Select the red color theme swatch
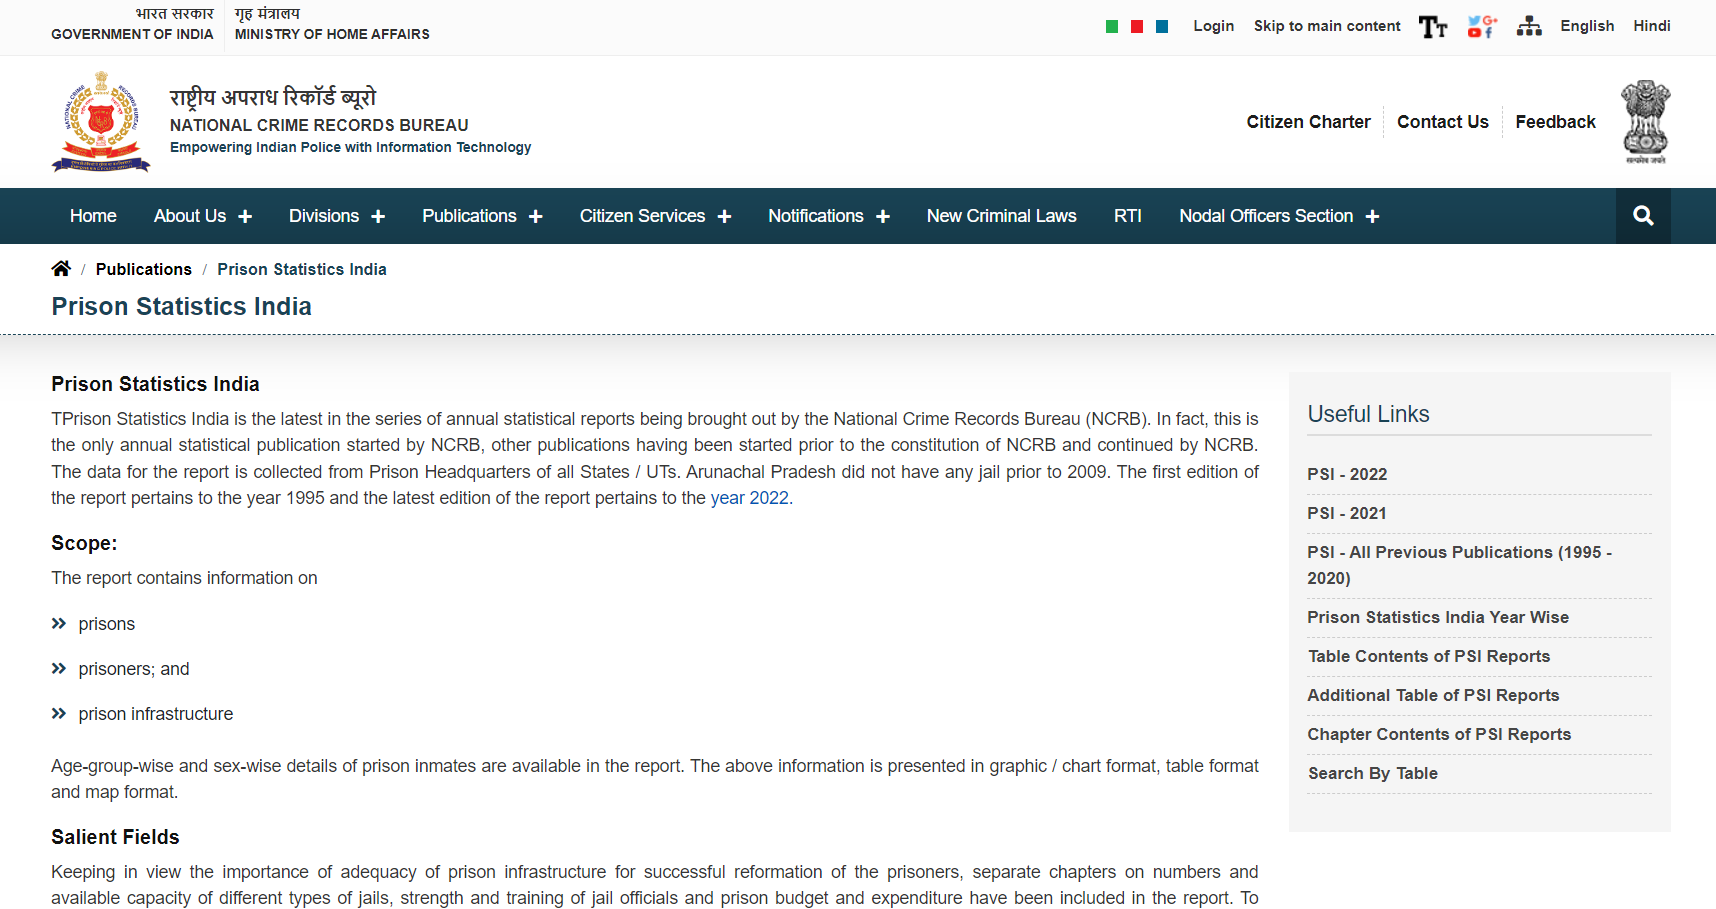The height and width of the screenshot is (909, 1716). [1136, 27]
